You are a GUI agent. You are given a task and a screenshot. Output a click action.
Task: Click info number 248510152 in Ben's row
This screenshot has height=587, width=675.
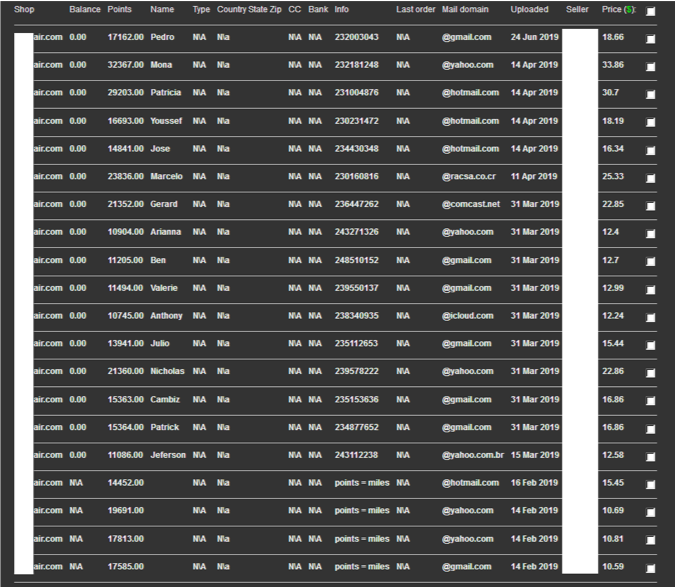tap(357, 260)
